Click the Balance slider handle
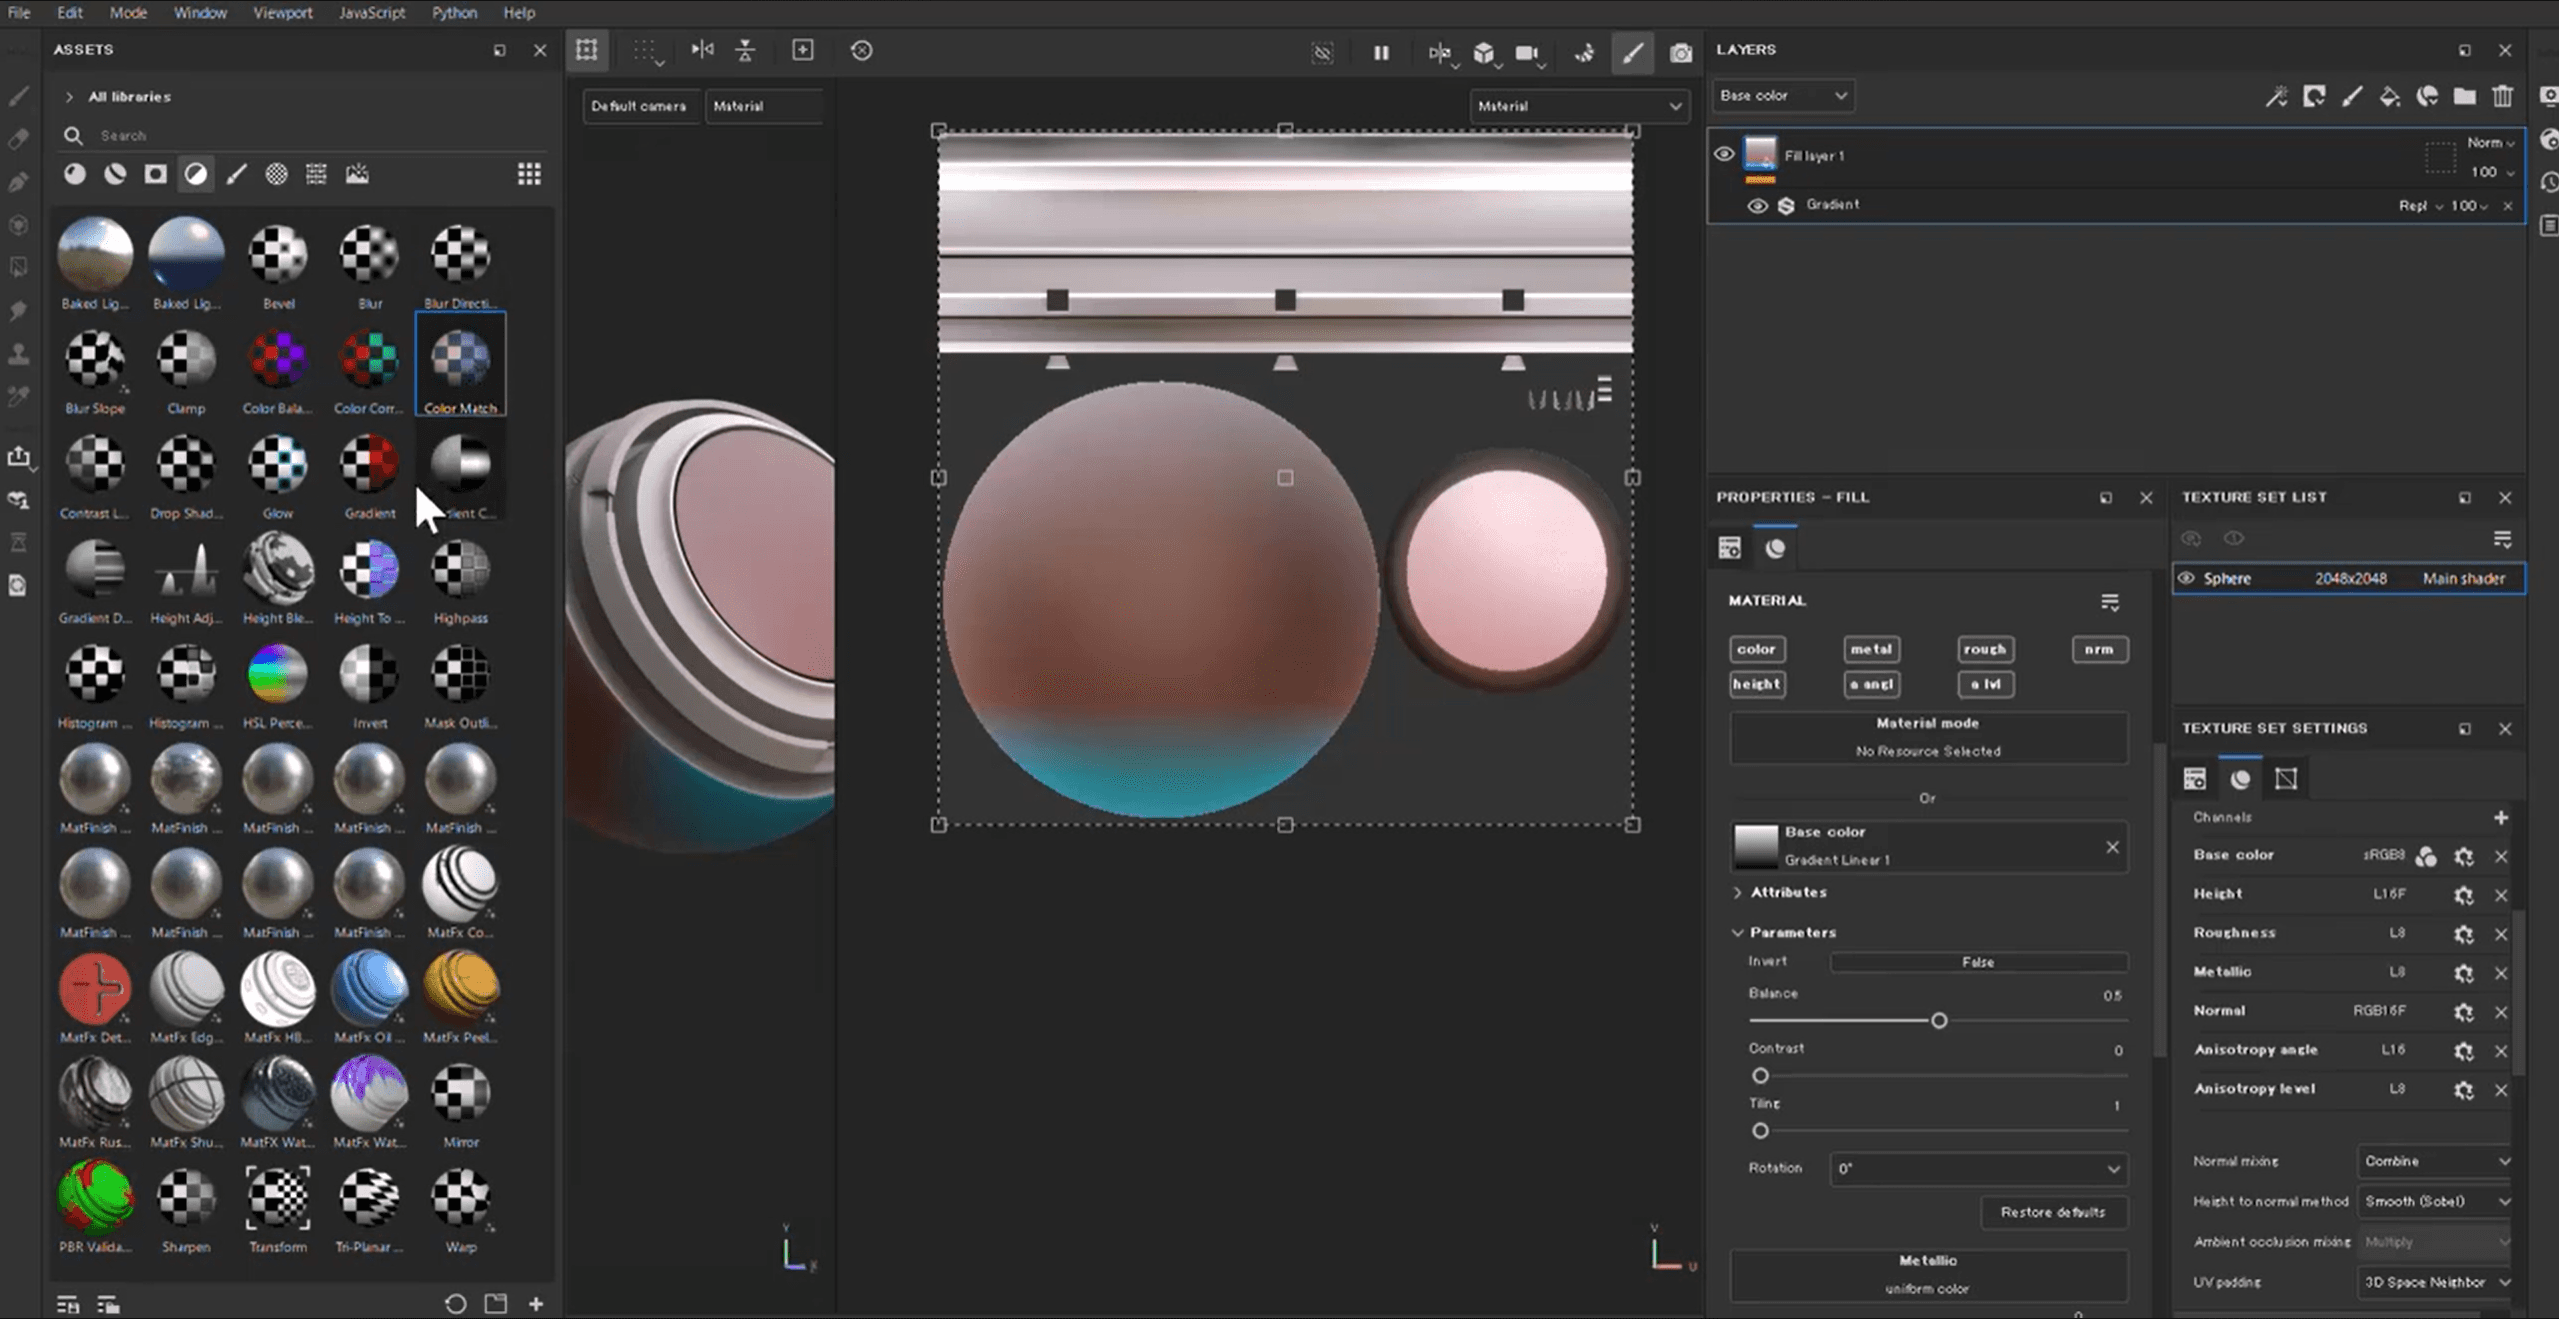 point(1939,1020)
